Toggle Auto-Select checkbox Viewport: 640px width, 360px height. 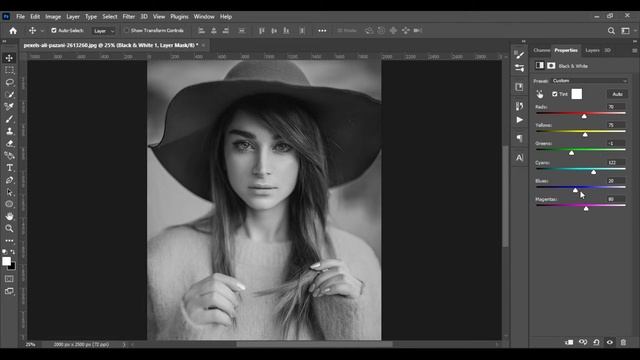tap(53, 31)
